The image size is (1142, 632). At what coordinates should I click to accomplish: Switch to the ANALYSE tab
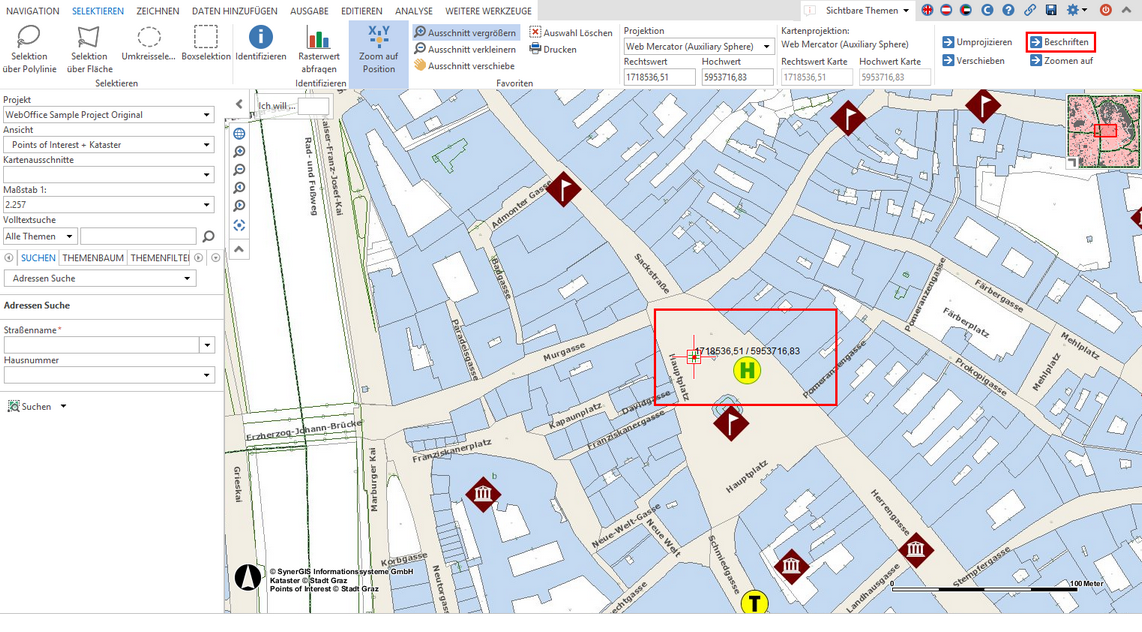point(414,11)
